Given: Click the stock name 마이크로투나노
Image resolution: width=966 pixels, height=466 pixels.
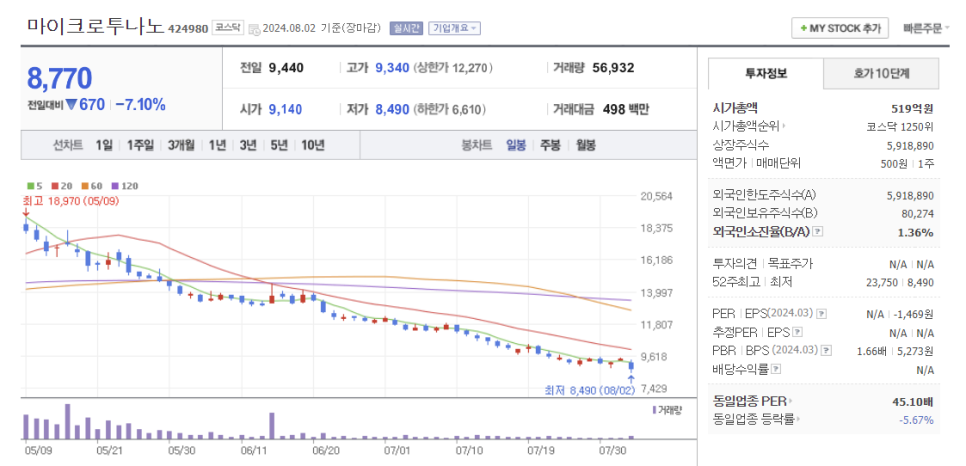Looking at the screenshot, I should pos(95,27).
